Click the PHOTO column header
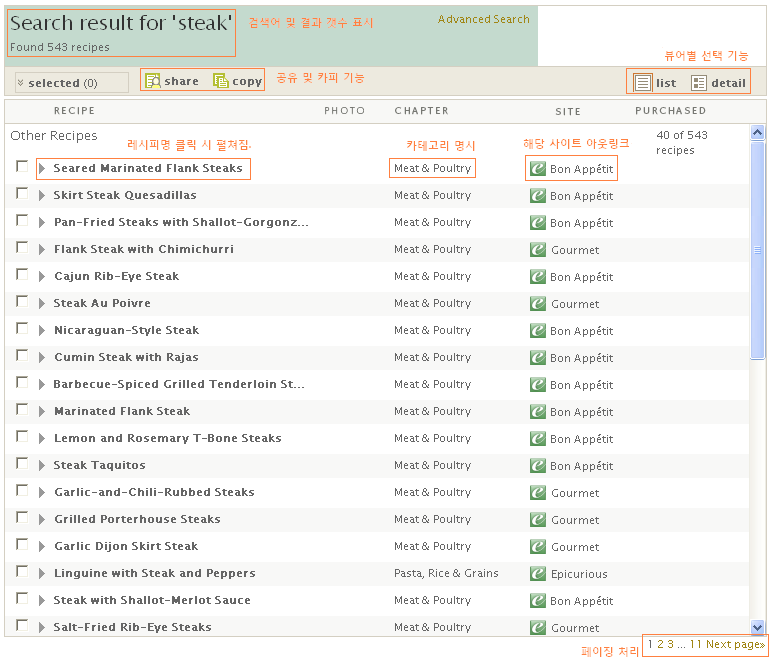The width and height of the screenshot is (774, 663). [344, 111]
